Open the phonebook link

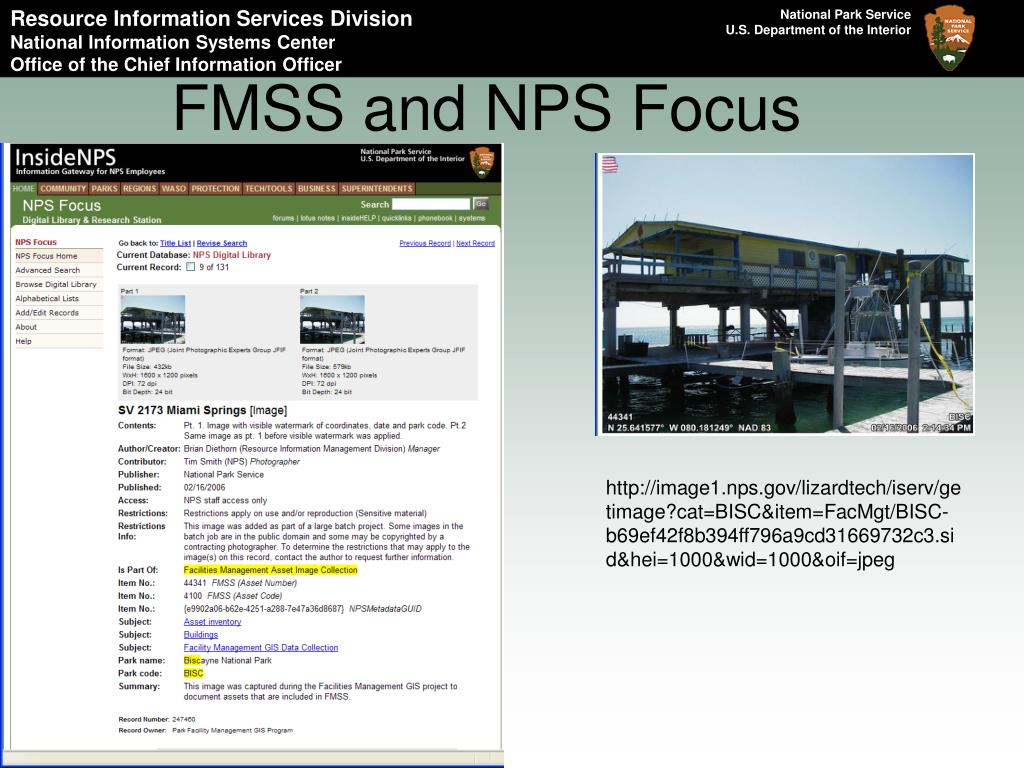435,218
